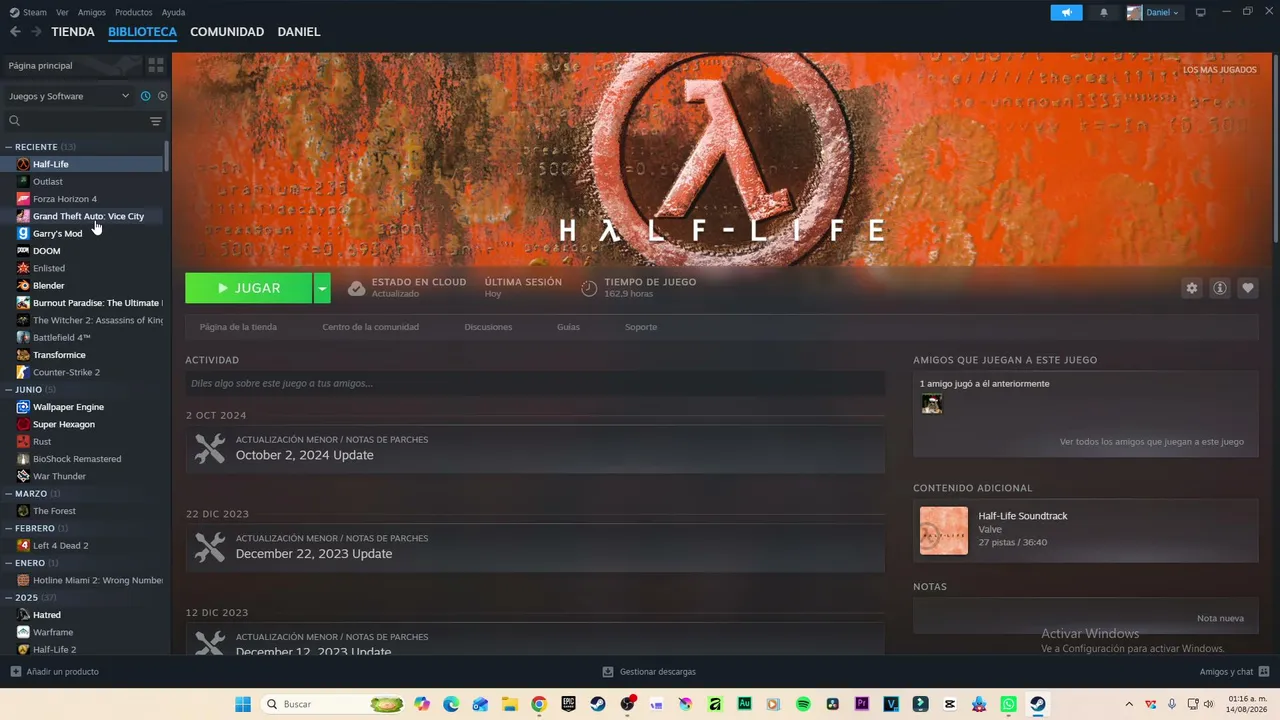This screenshot has width=1280, height=720.
Task: Collapse the Marzo section
Action: 9,494
